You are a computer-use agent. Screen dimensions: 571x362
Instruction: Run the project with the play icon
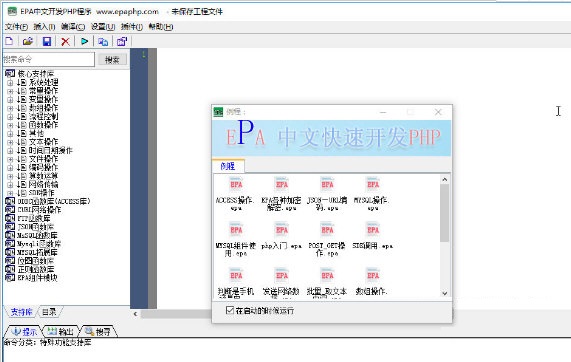[84, 41]
